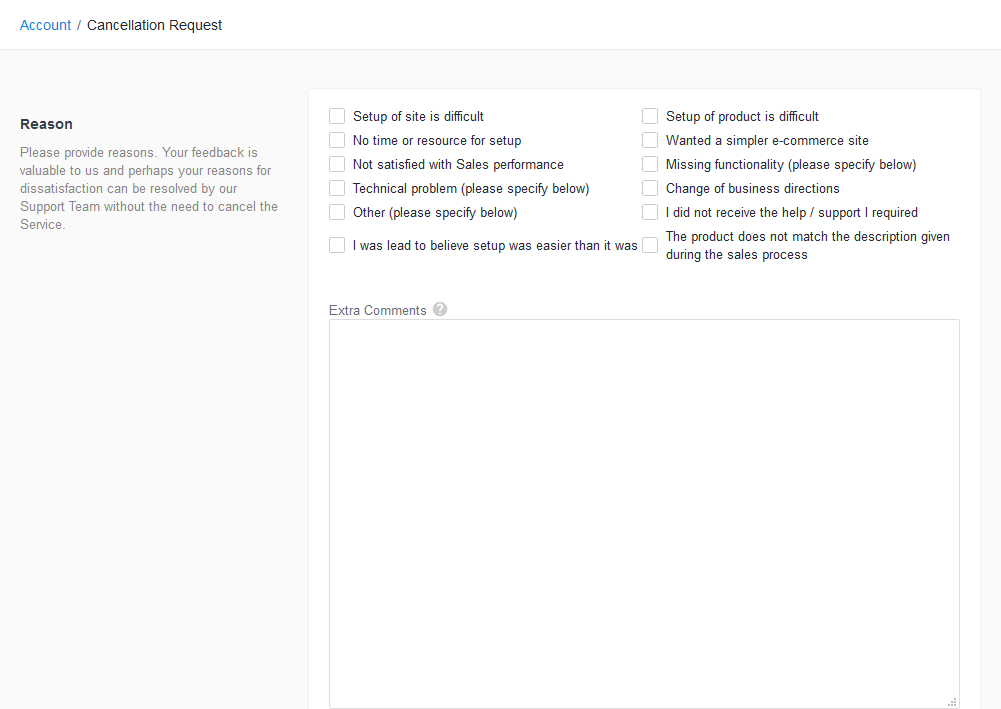Screen dimensions: 1001x709
Task: Enable the 'Technical problem' checkbox
Action: (x=337, y=188)
